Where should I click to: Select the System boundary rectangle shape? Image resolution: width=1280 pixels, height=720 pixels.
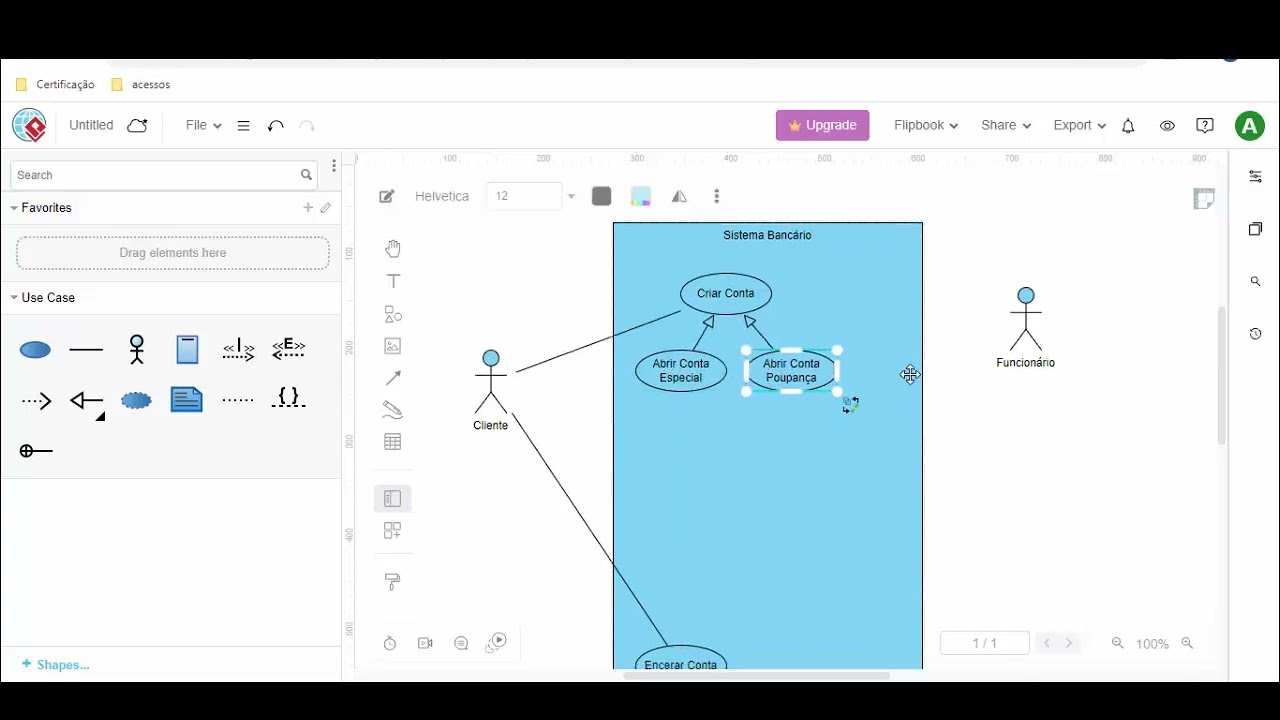pos(188,349)
